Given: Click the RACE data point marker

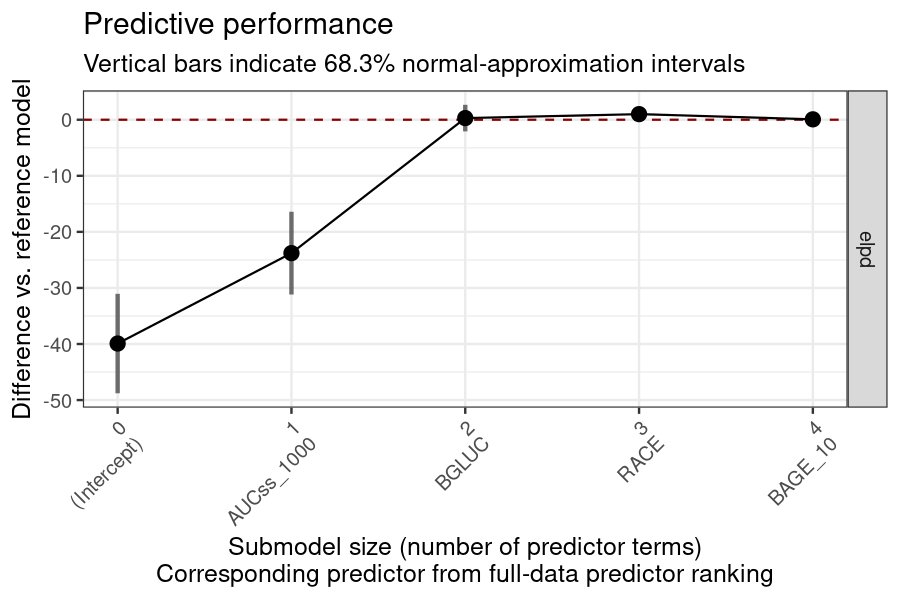Looking at the screenshot, I should [639, 114].
